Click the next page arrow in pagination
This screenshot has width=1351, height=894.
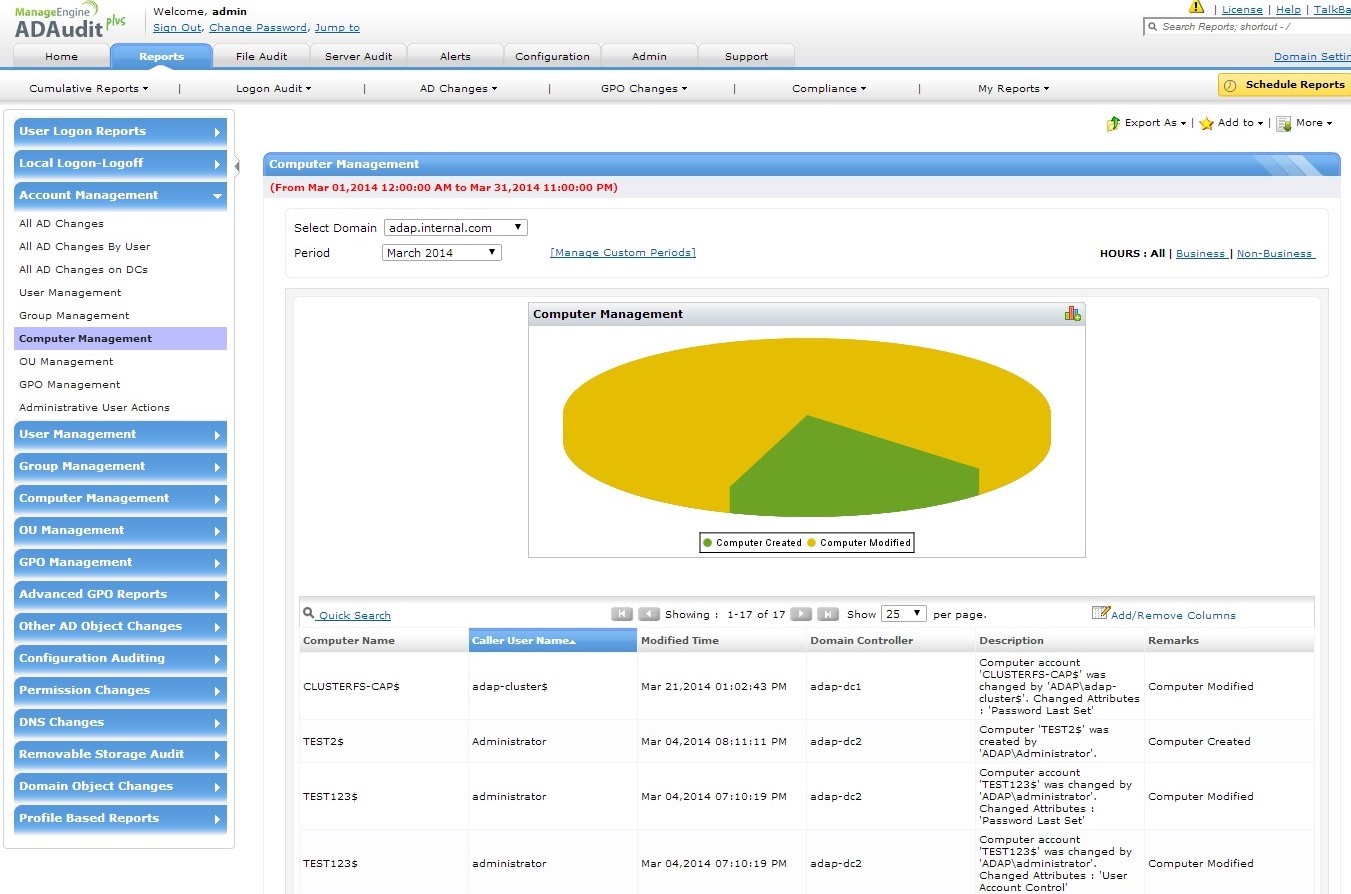801,614
